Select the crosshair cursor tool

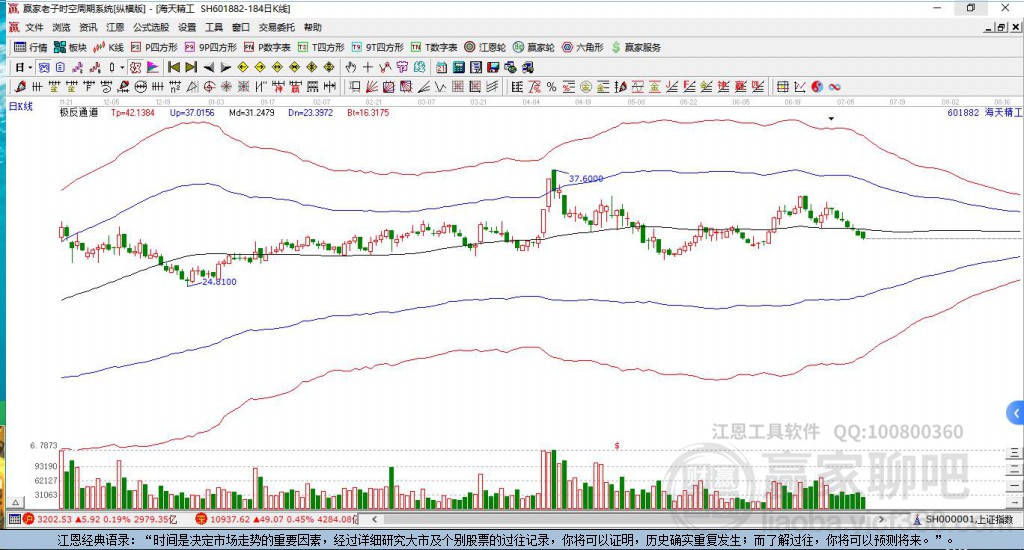[368, 67]
